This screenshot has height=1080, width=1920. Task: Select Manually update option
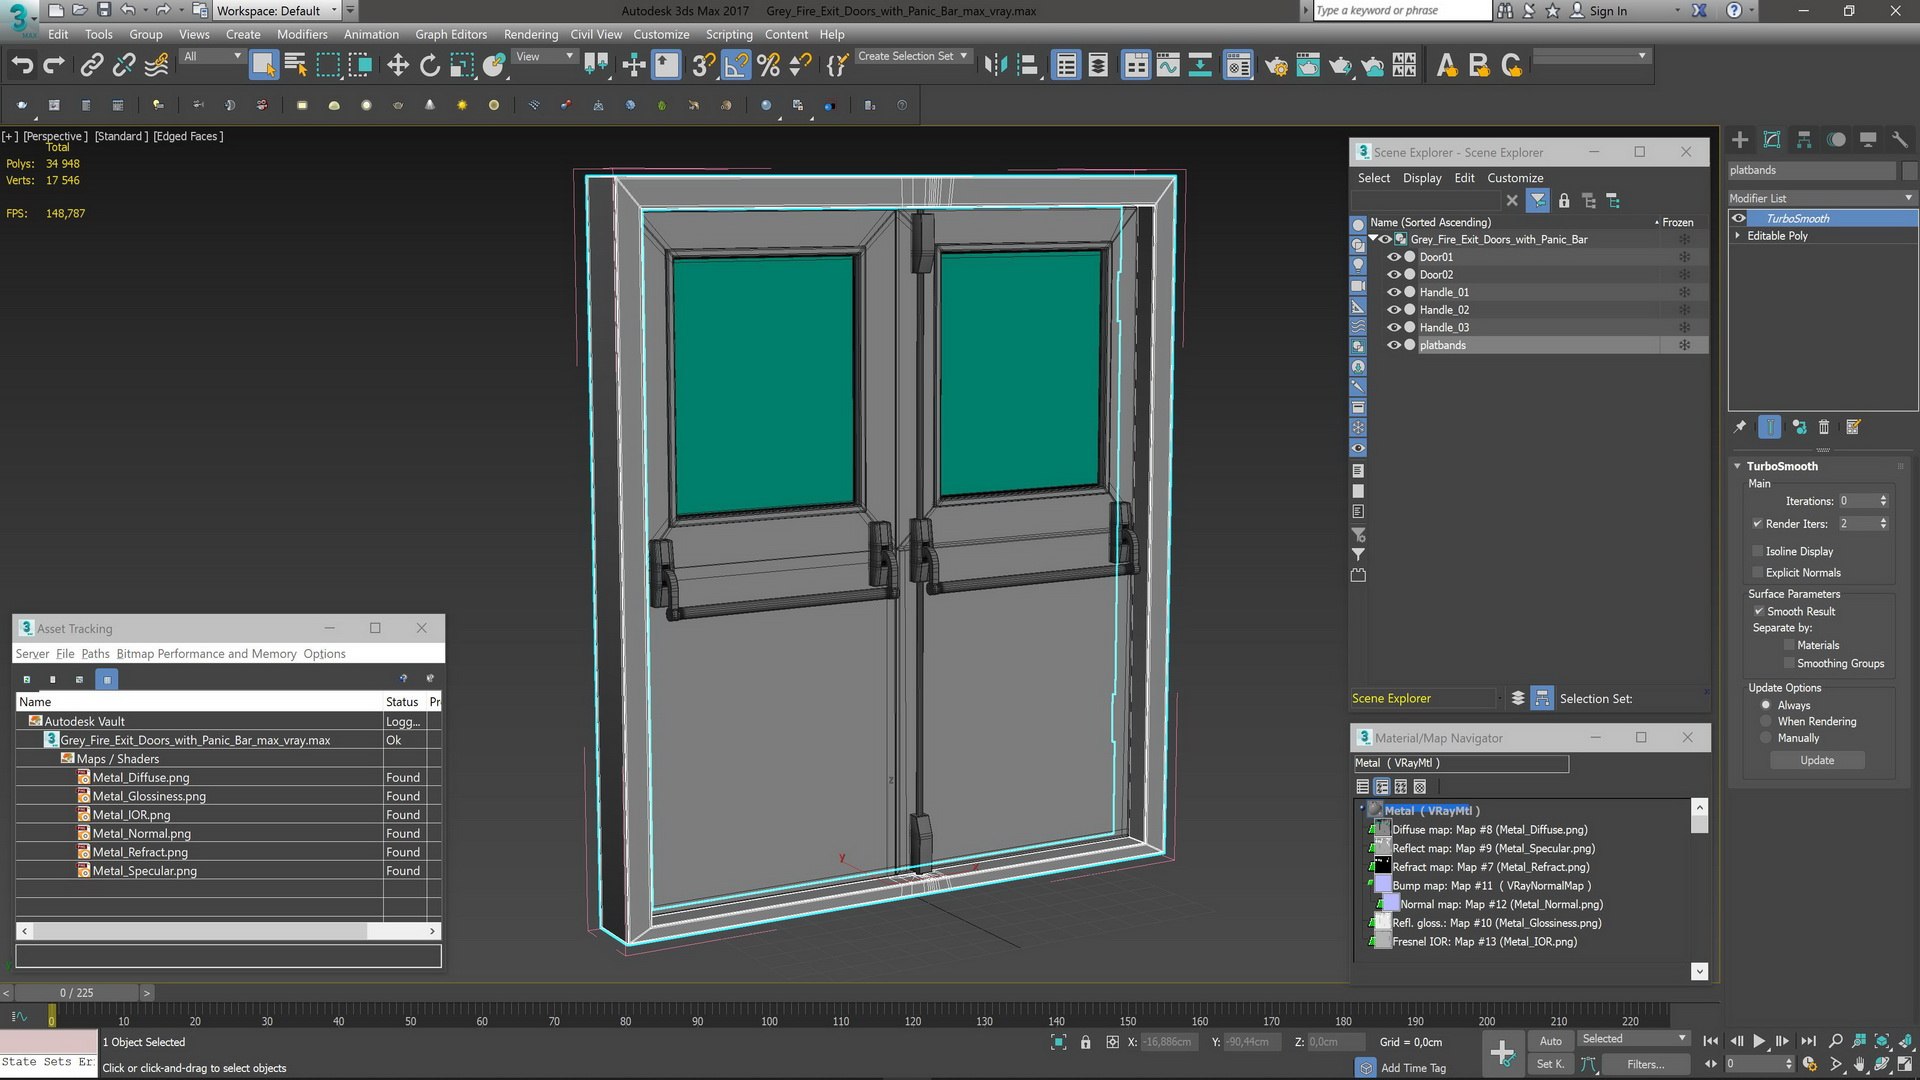coord(1766,738)
